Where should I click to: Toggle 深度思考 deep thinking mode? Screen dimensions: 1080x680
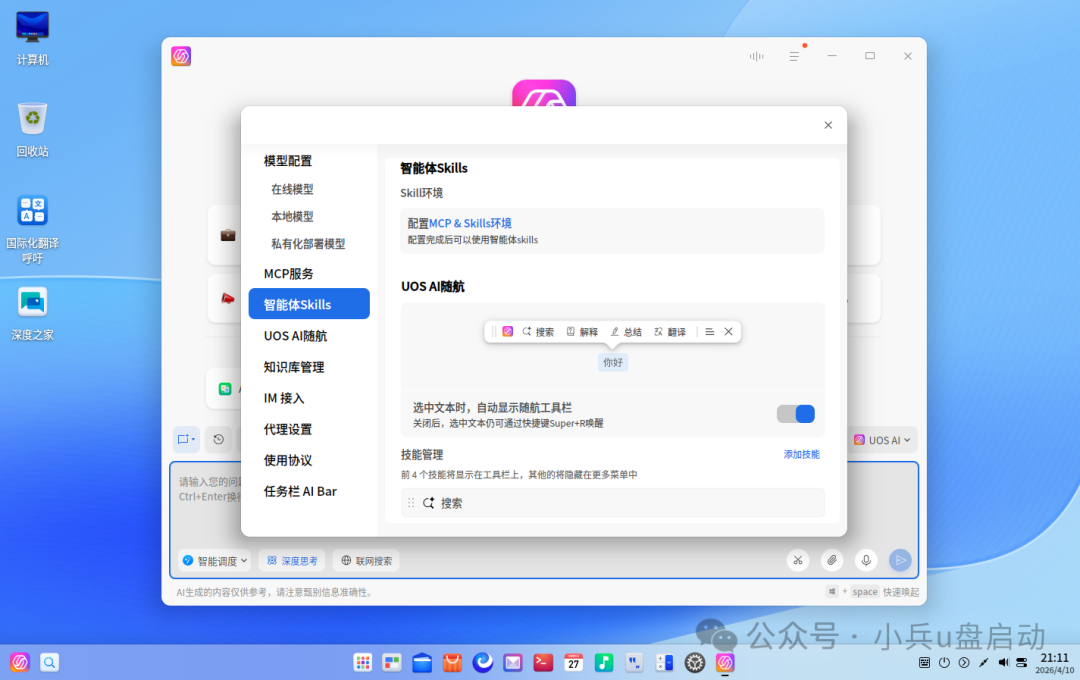coord(291,560)
